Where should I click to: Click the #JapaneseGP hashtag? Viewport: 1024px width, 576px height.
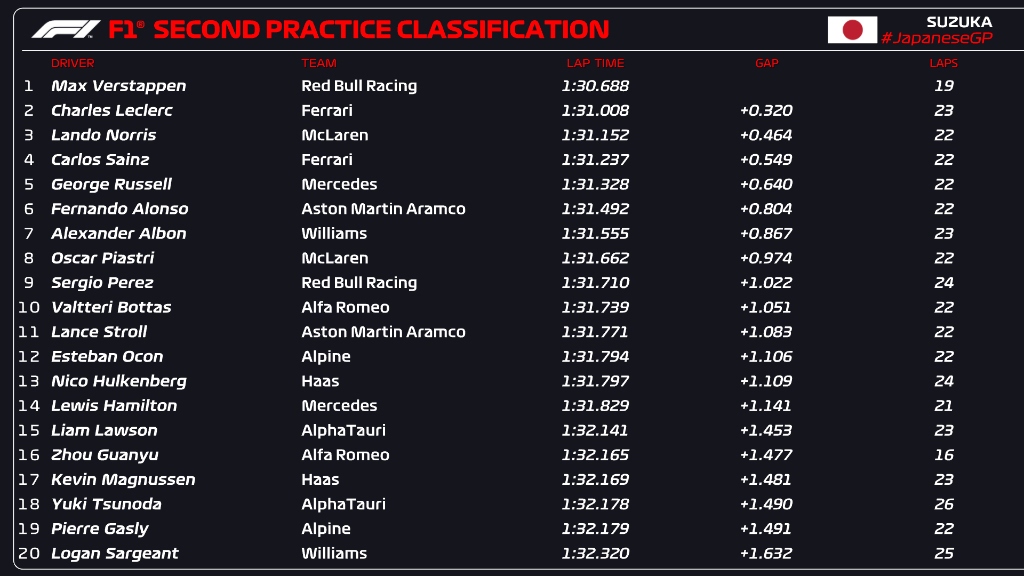[936, 39]
